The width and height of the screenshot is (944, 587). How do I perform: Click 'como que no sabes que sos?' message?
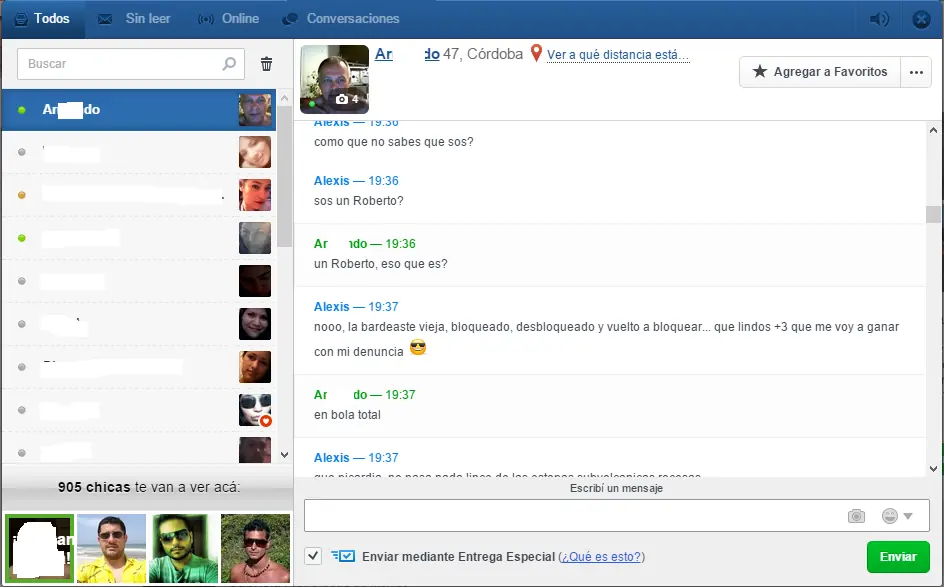[394, 142]
